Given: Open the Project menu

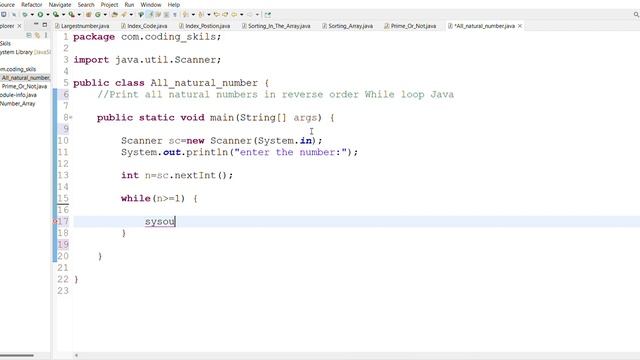Looking at the screenshot, I should pos(109,4).
